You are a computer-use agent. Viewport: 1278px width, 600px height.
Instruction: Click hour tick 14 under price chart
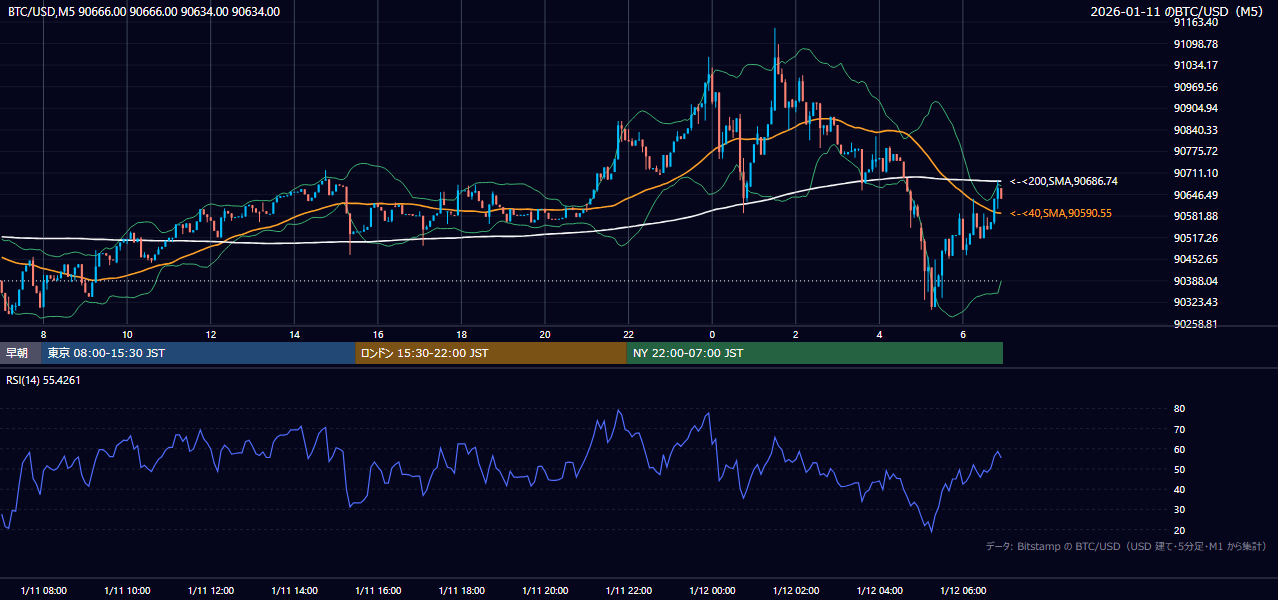point(294,334)
